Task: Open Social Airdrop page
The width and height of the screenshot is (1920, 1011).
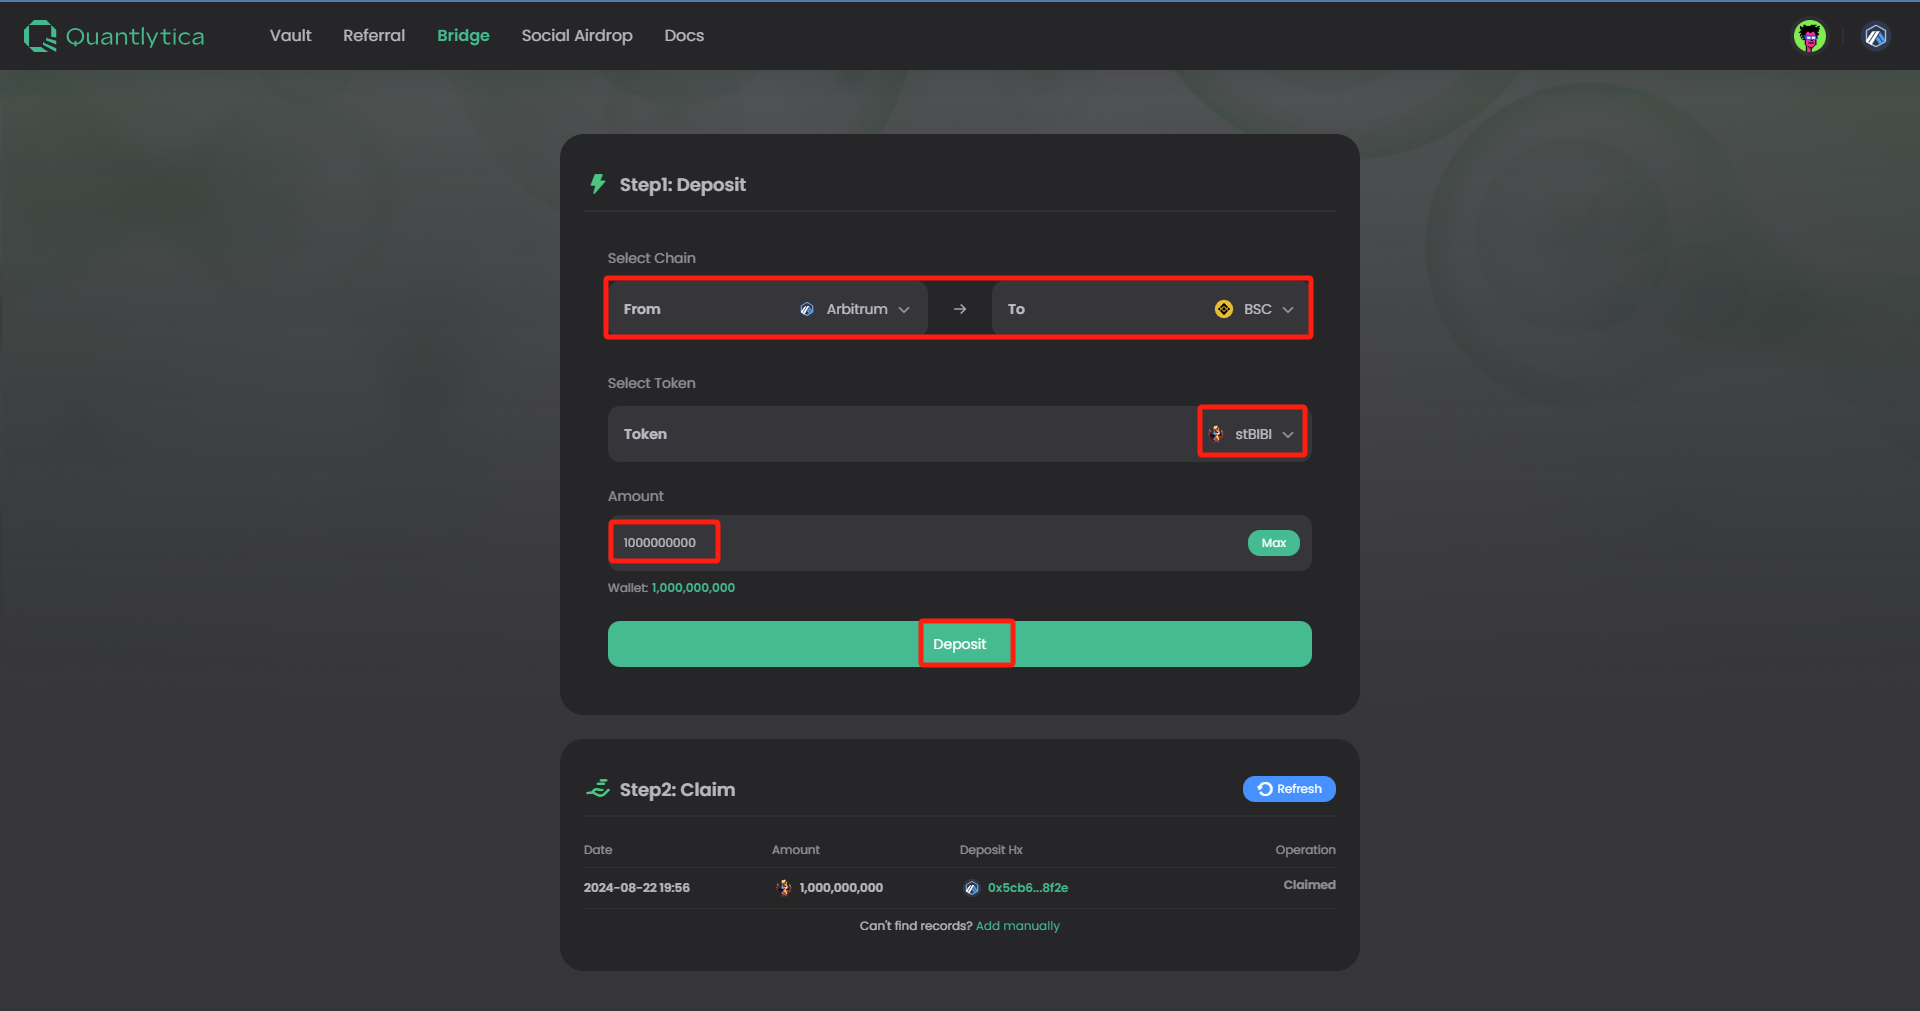Action: [577, 36]
